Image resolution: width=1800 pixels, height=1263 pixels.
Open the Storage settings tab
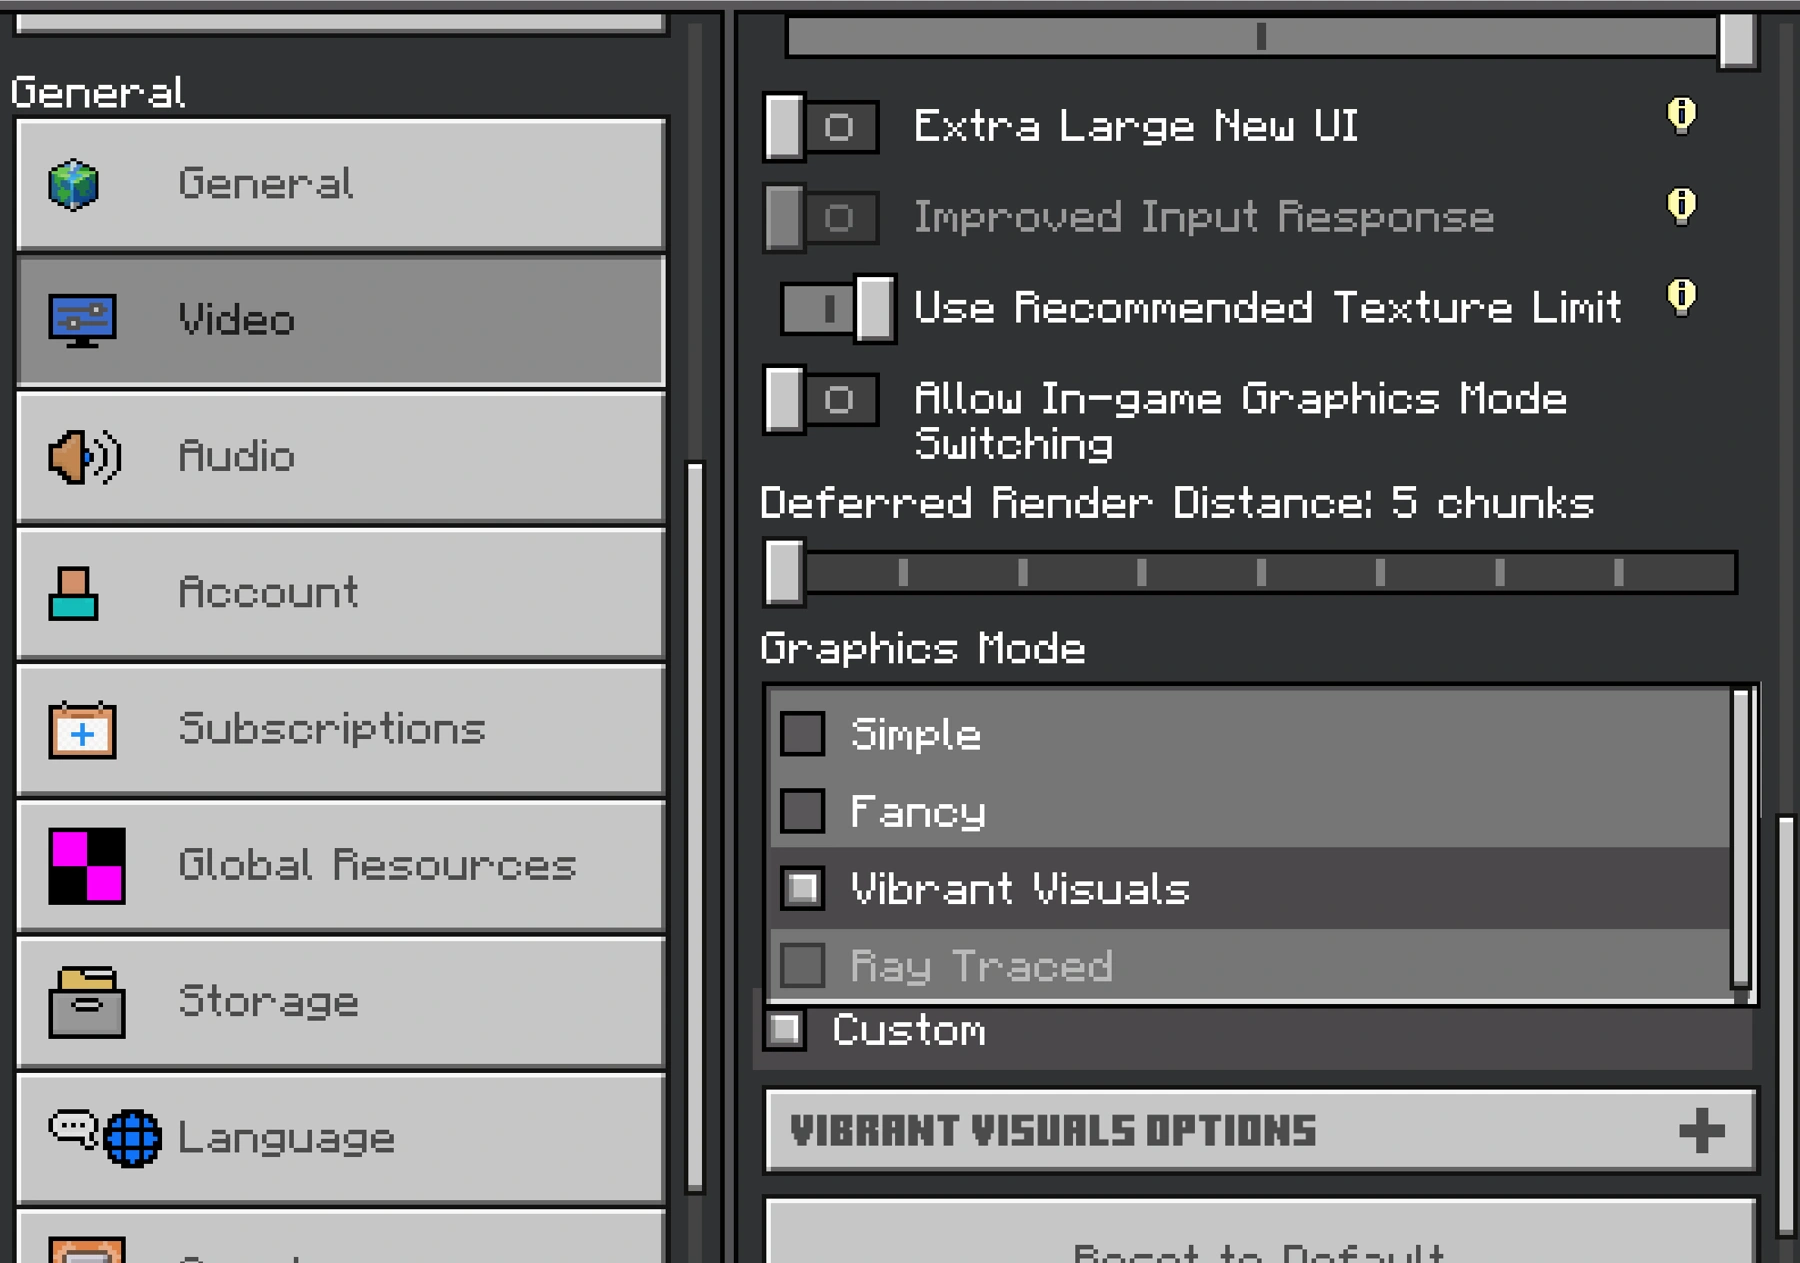[341, 1002]
